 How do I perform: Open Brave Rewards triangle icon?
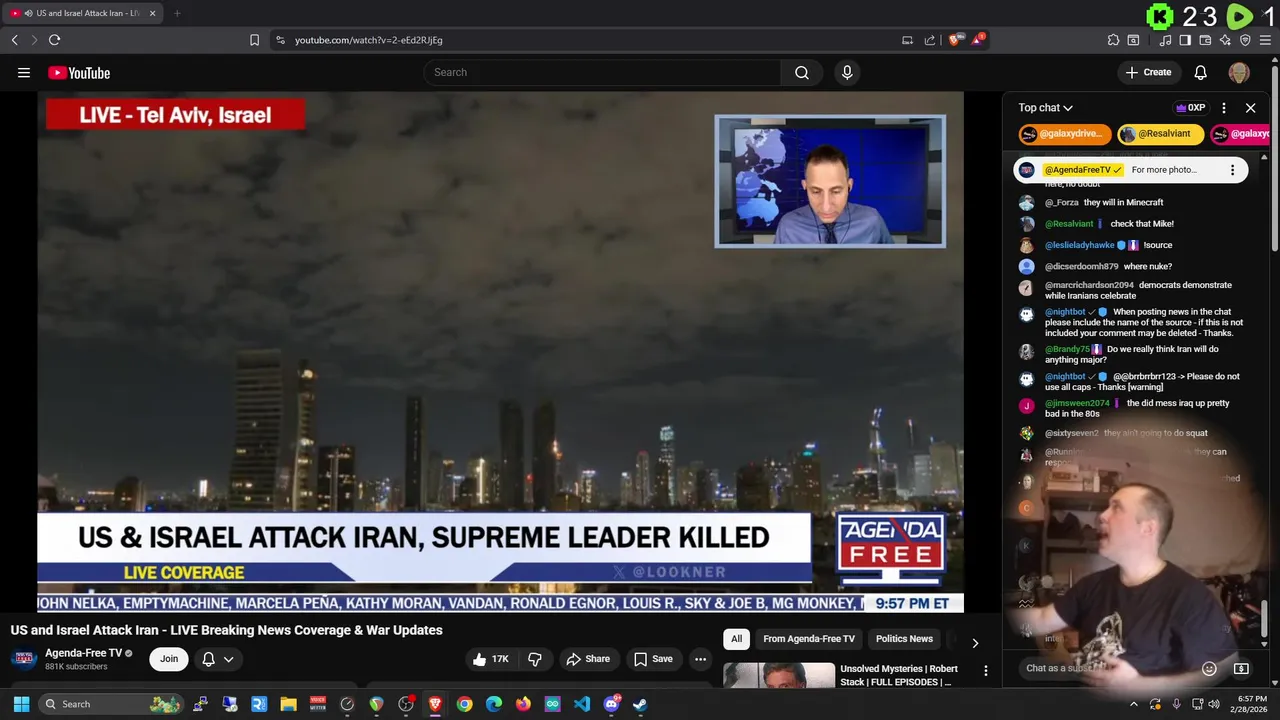click(x=978, y=40)
